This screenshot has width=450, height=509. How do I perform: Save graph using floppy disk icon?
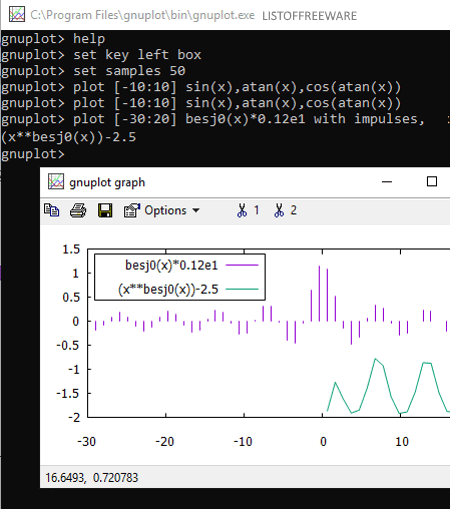click(x=105, y=211)
